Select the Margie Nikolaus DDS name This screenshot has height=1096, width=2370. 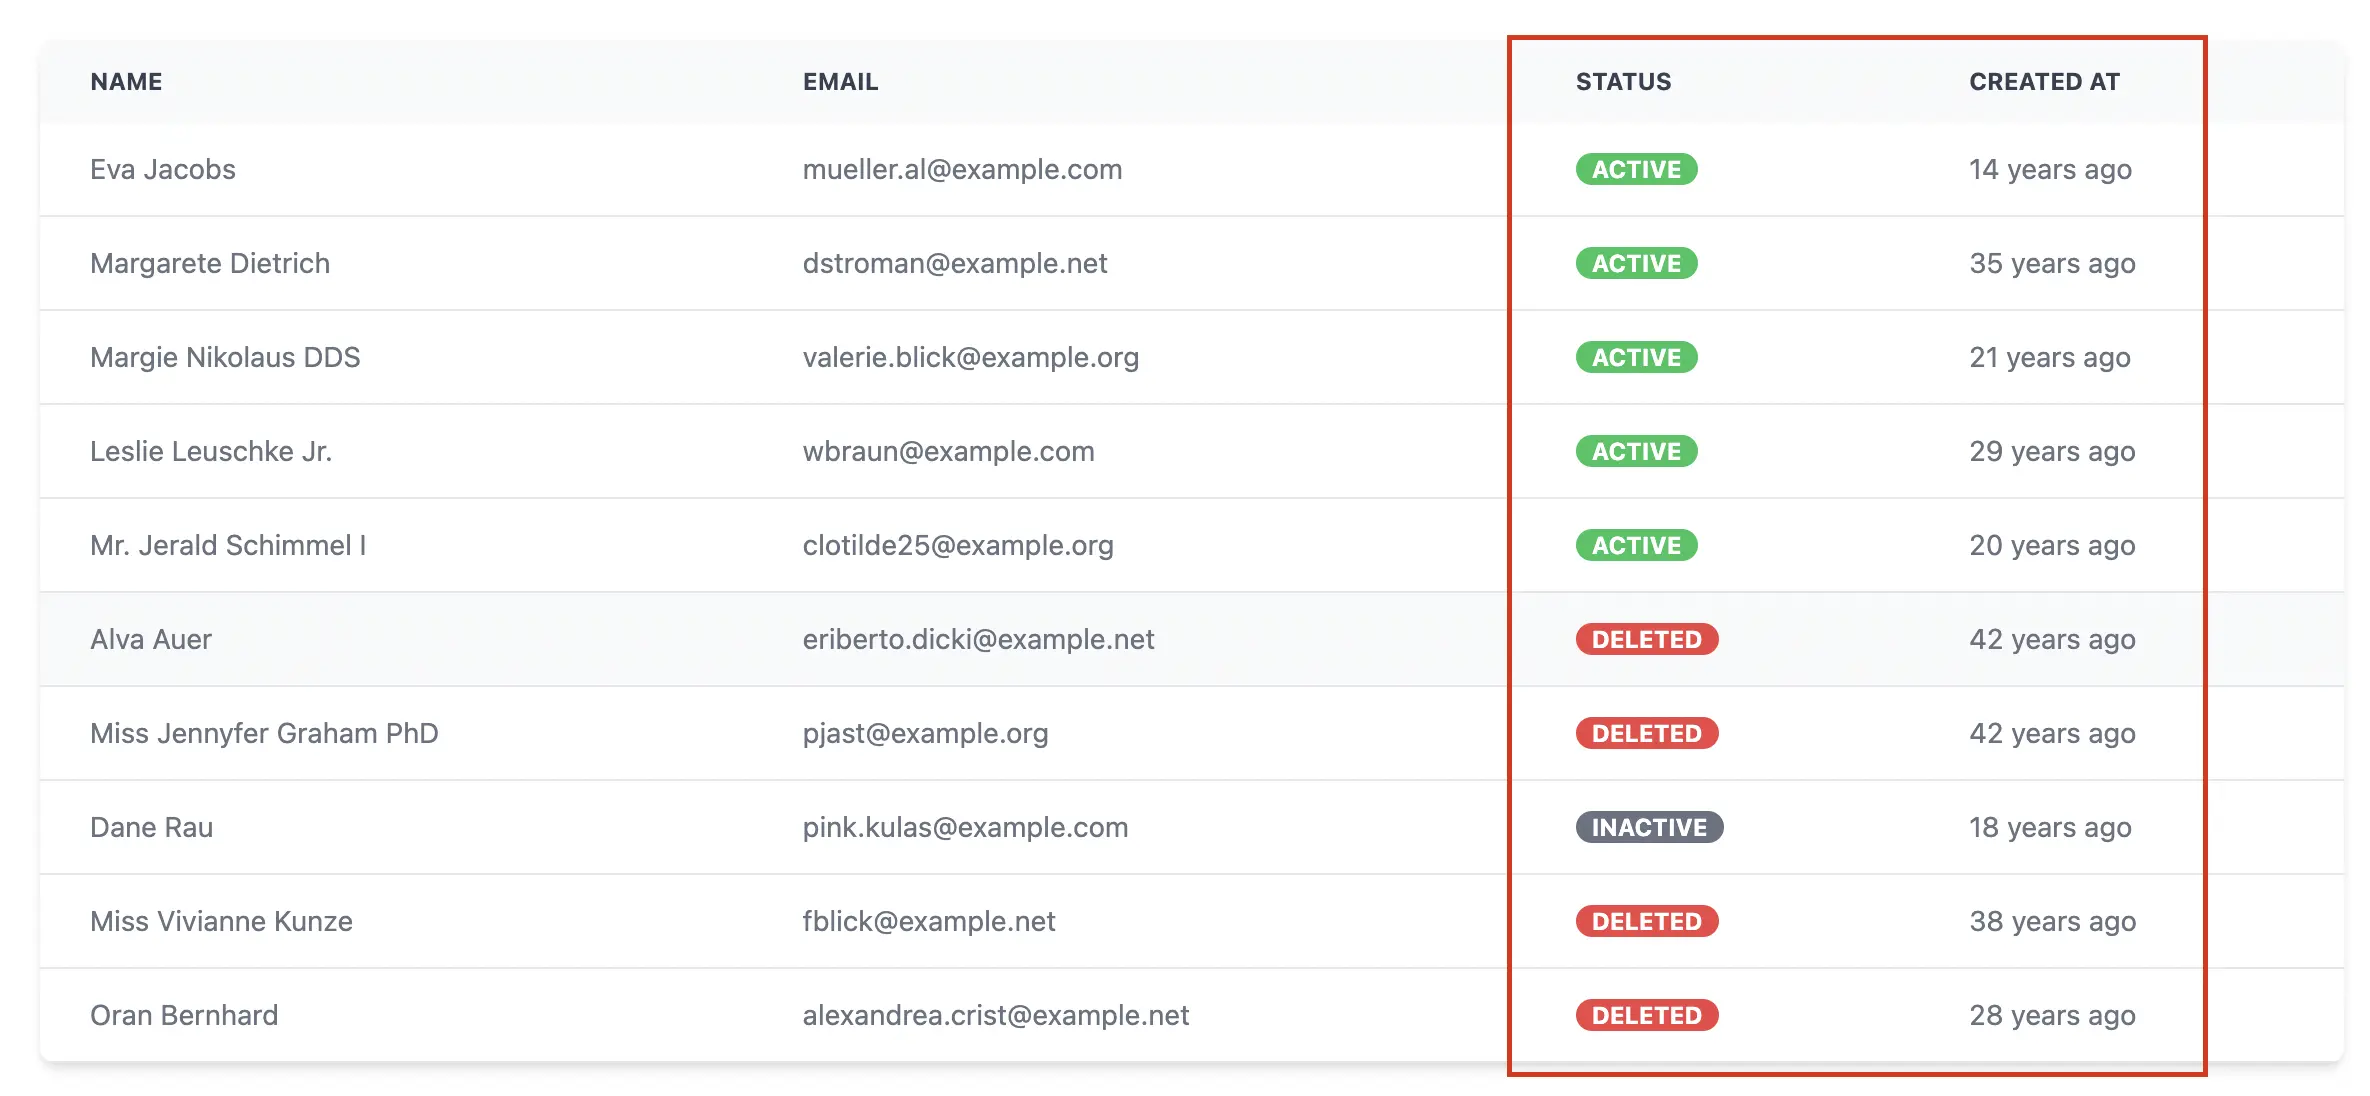[225, 358]
